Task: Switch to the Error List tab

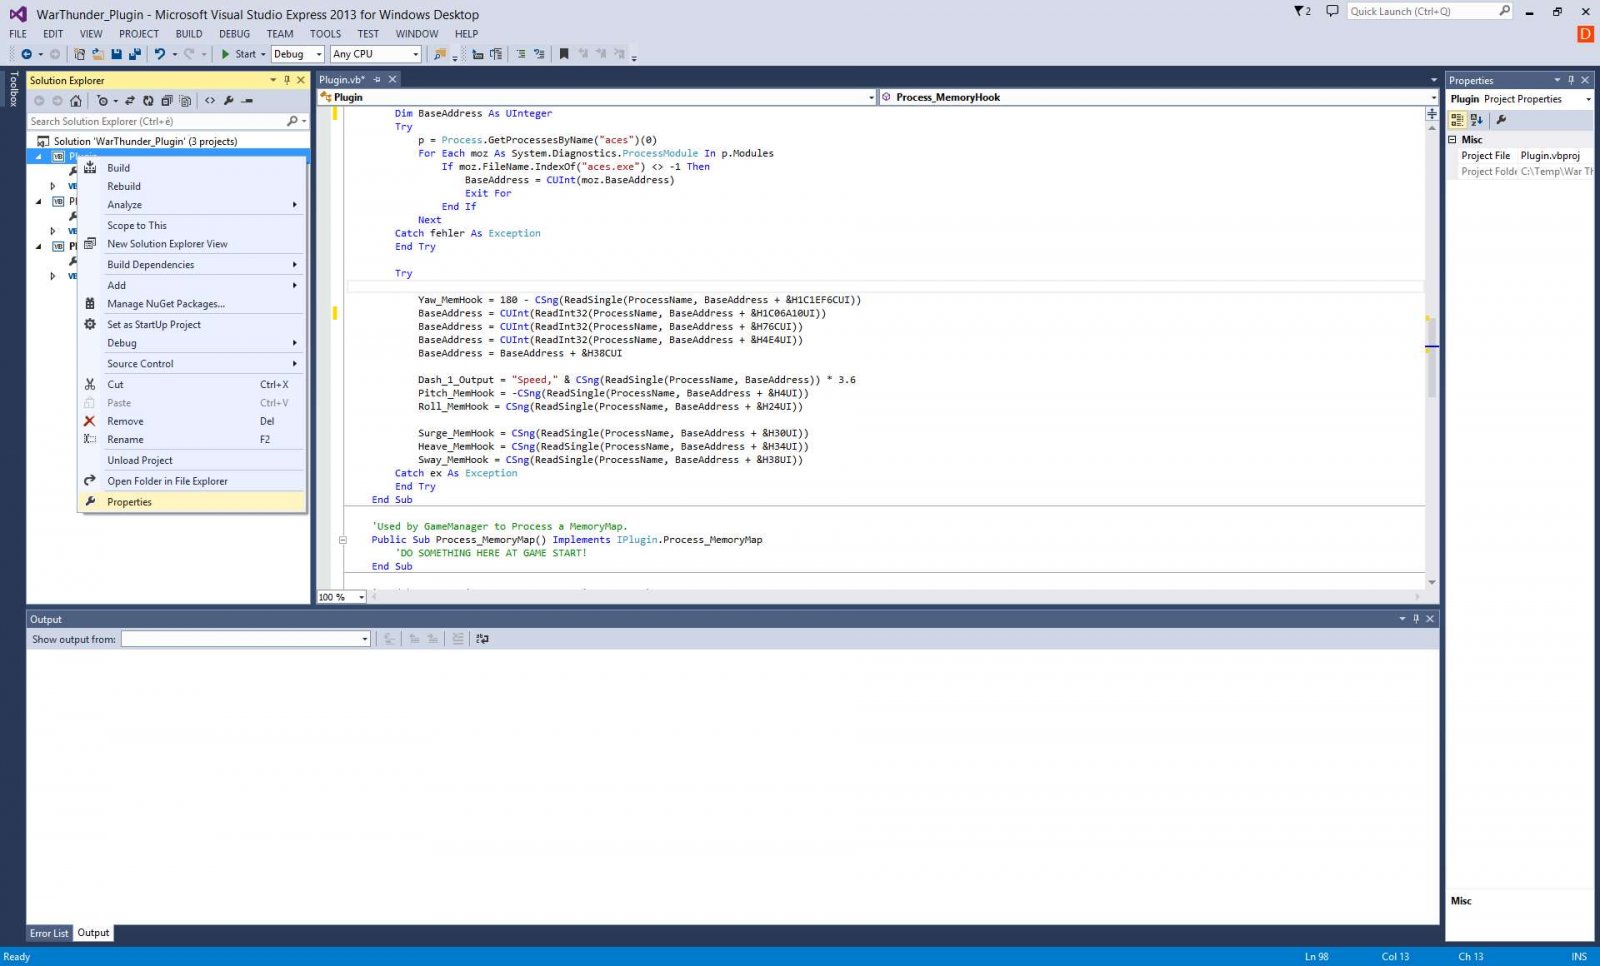Action: point(49,933)
